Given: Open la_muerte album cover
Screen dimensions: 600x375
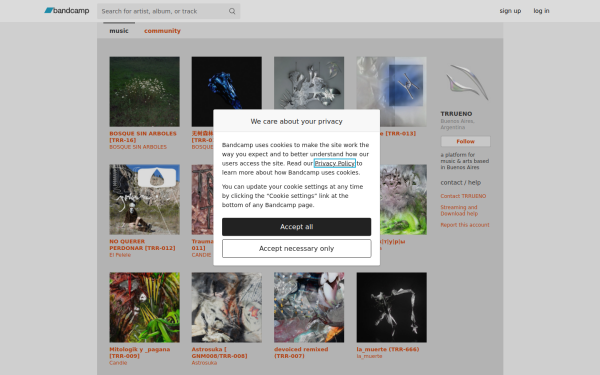Looking at the screenshot, I should coord(391,308).
